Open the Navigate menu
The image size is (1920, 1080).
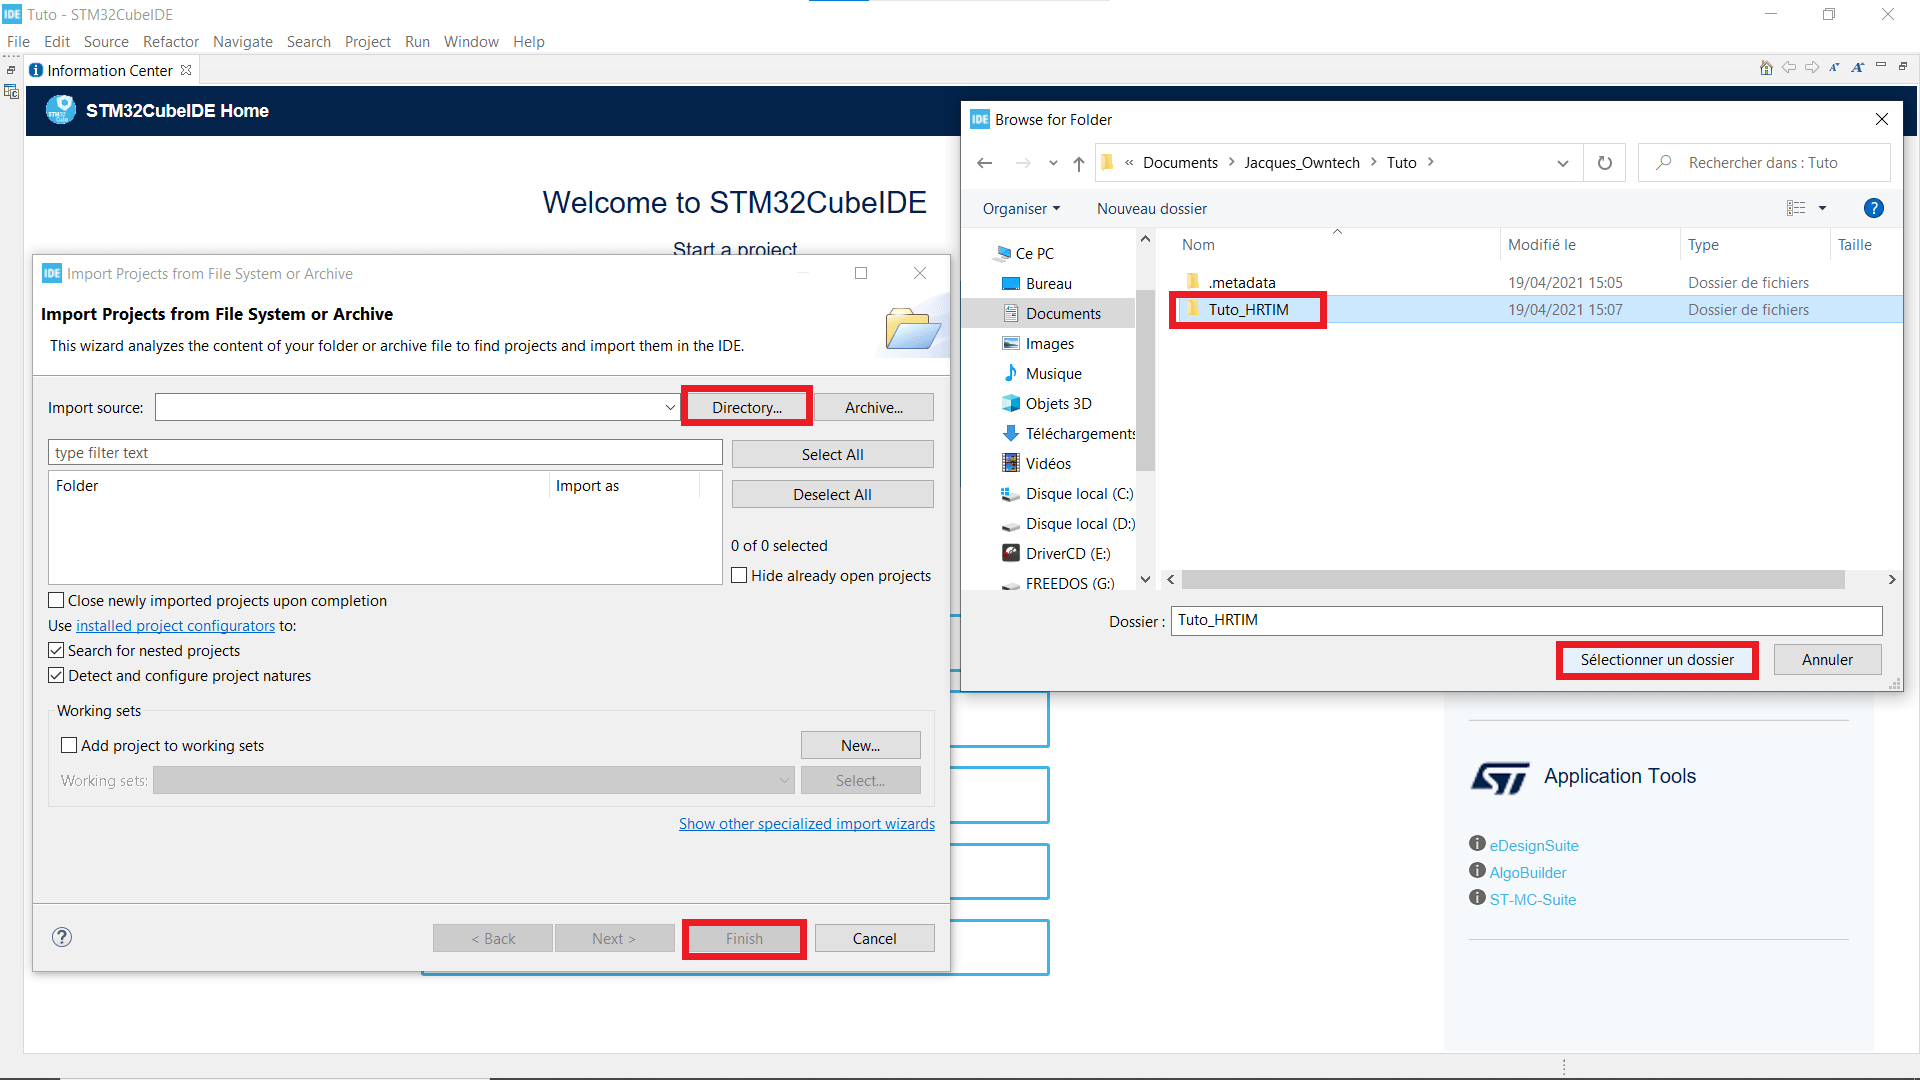tap(243, 41)
